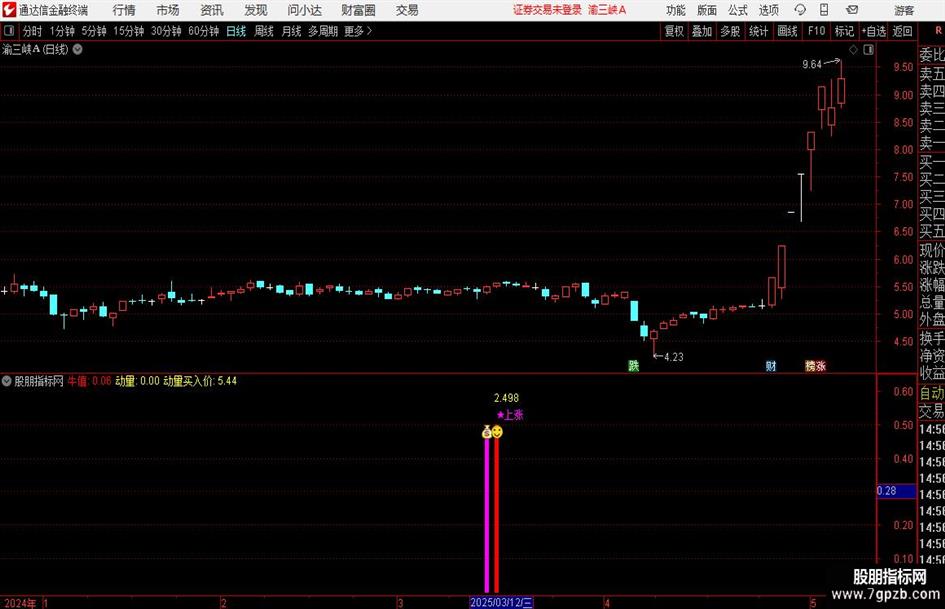Click the 标记 mark button
The width and height of the screenshot is (945, 609).
click(x=844, y=31)
